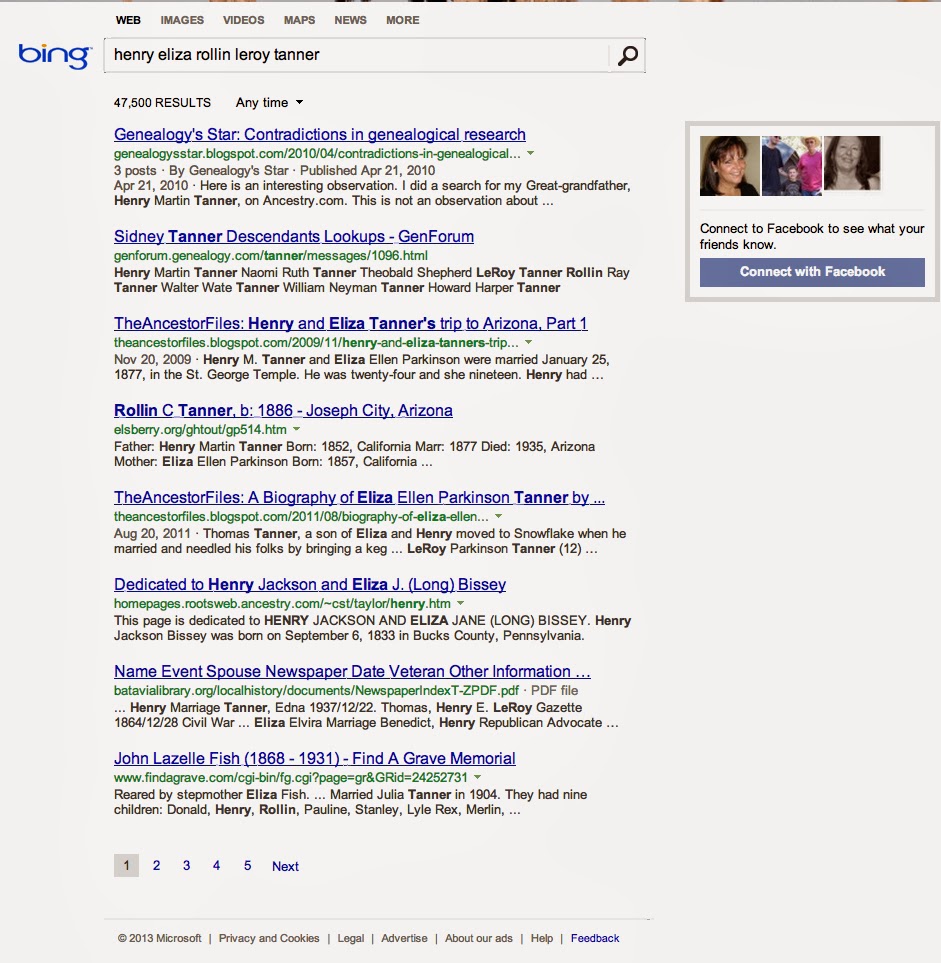Click middle Facebook photo of group with hat
This screenshot has width=941, height=963.
coord(791,166)
